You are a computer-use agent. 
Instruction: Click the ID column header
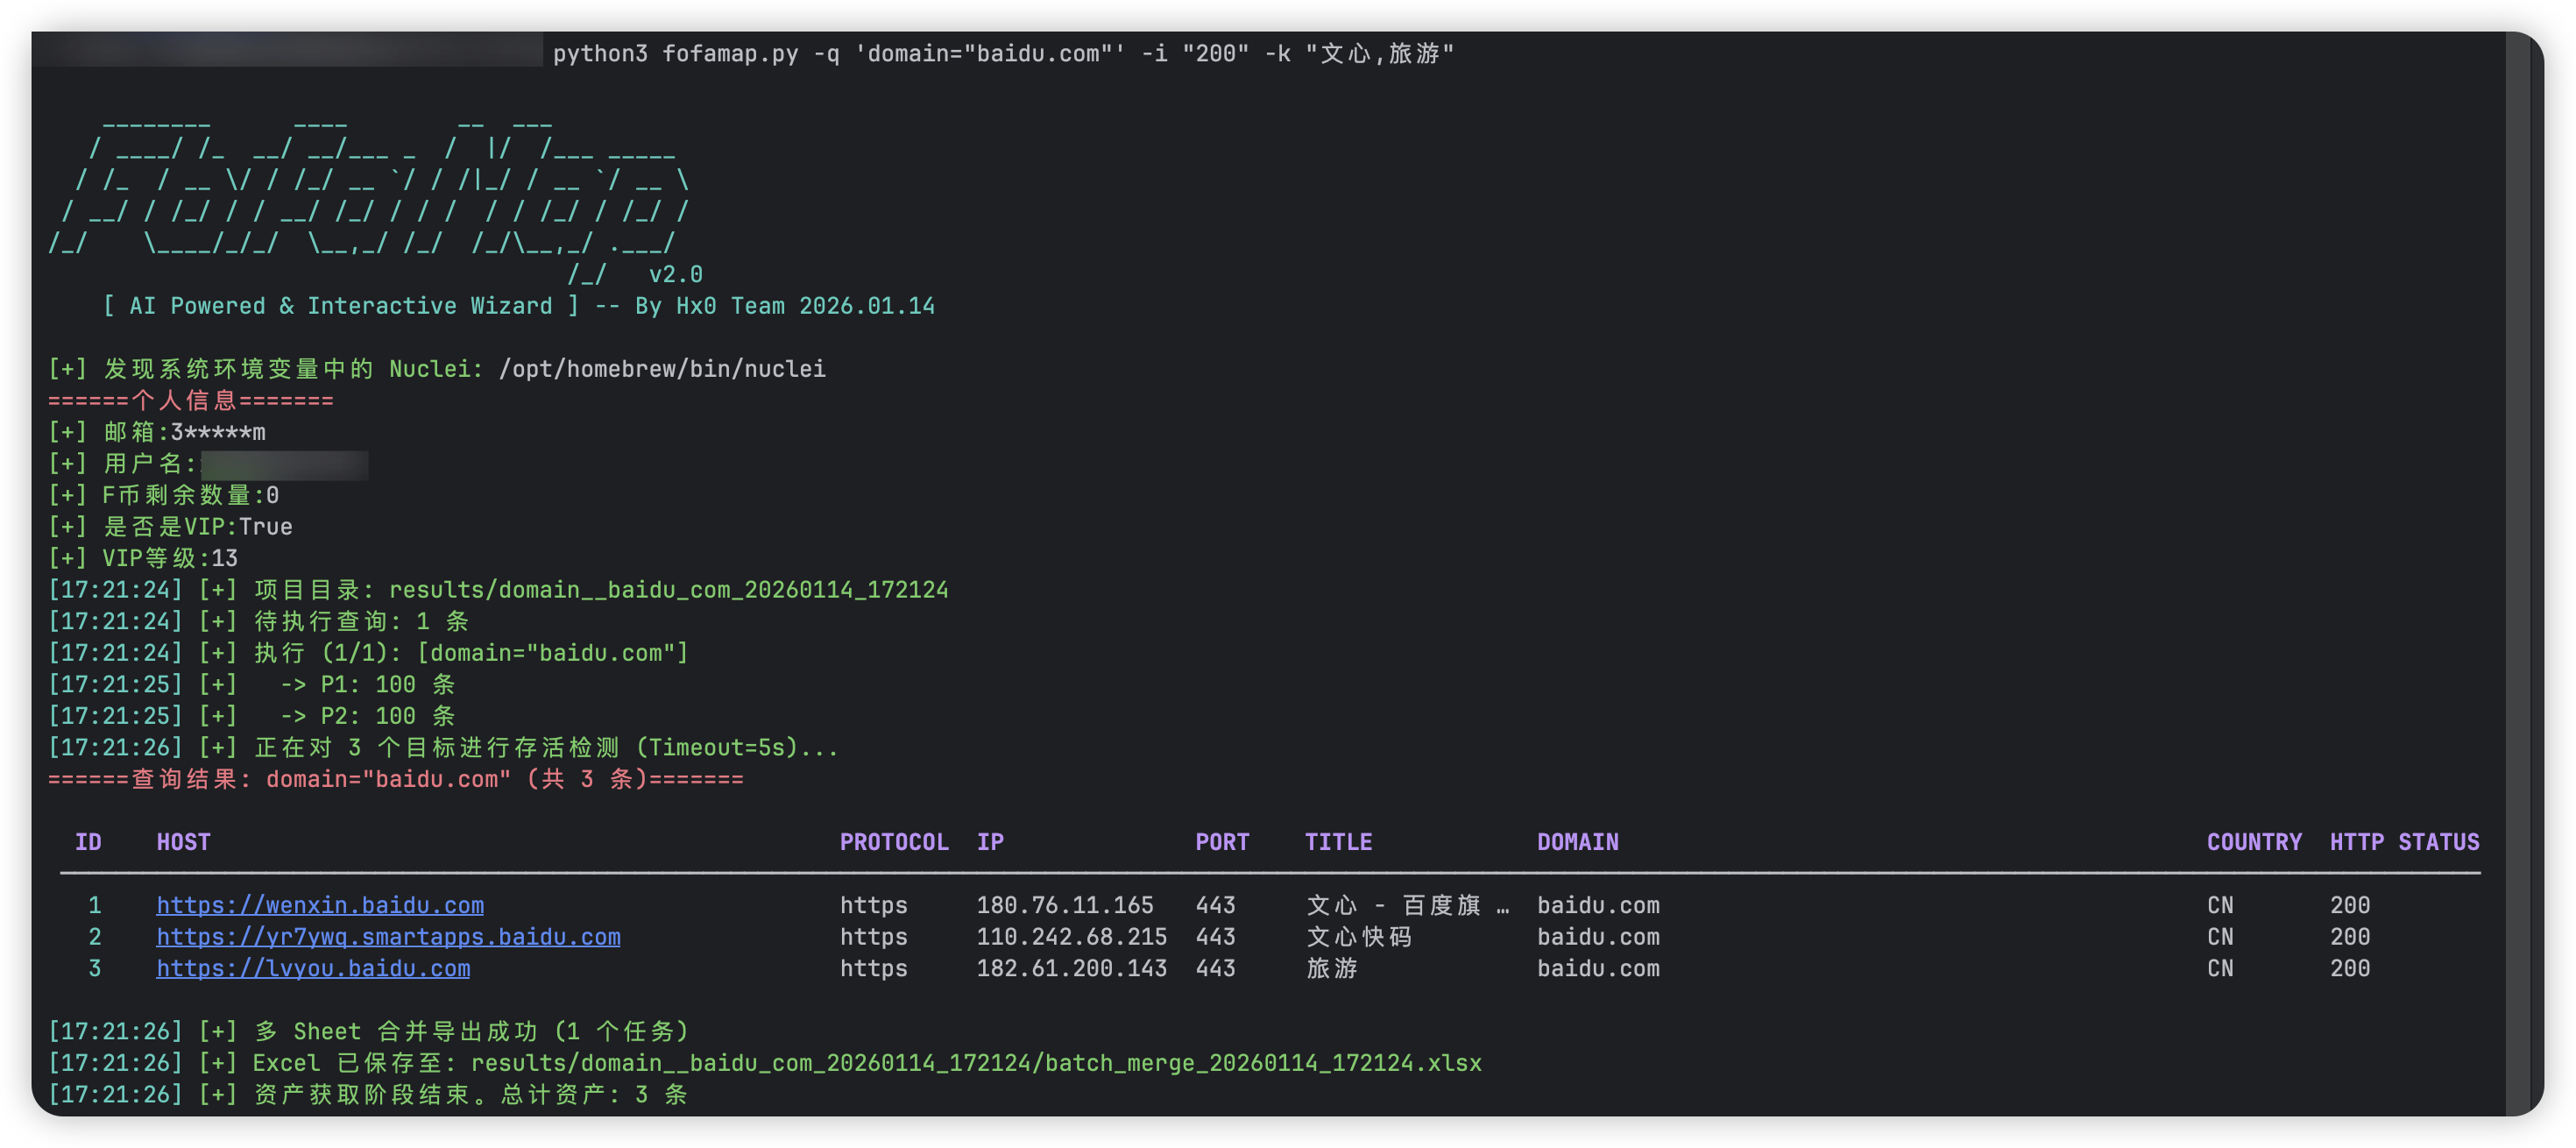tap(88, 842)
